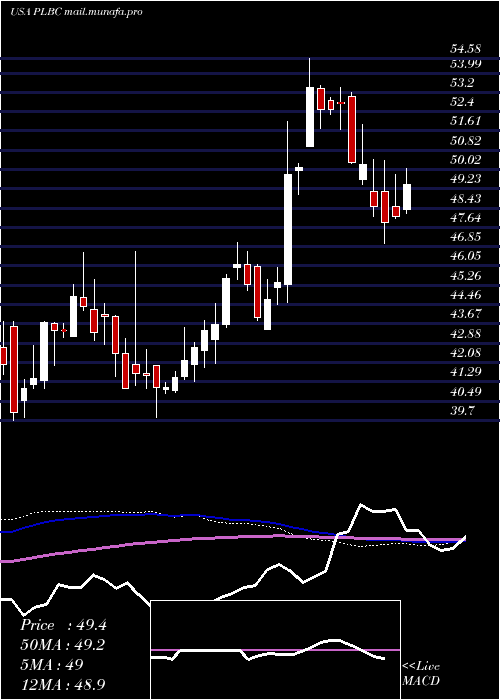
Task: Select the 49.23 price axis label
Action: (464, 179)
